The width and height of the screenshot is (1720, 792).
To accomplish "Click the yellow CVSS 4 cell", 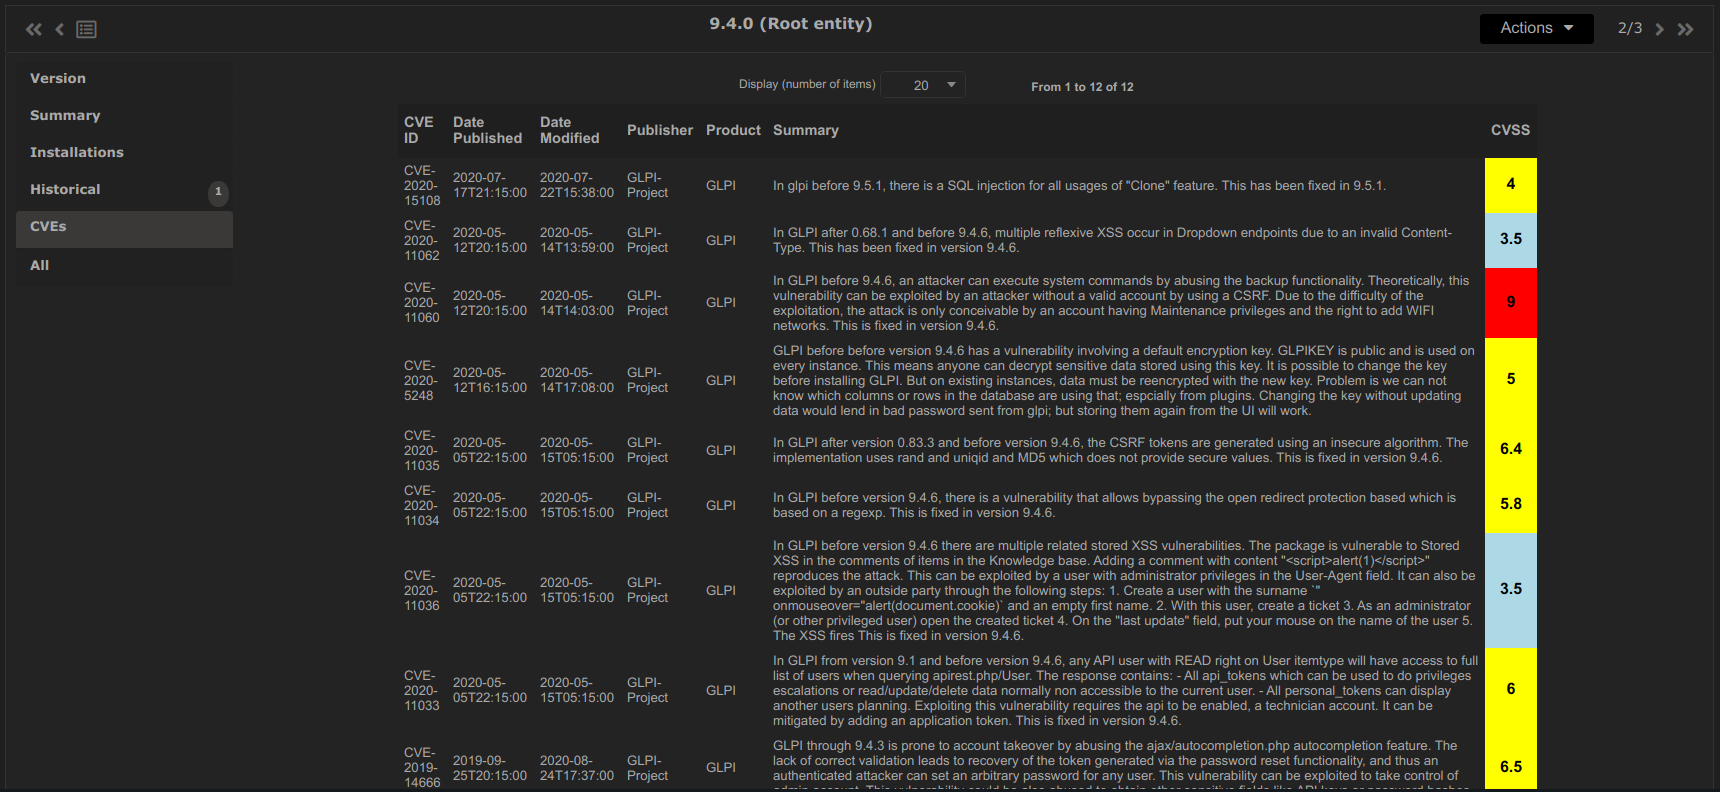I will coord(1511,185).
